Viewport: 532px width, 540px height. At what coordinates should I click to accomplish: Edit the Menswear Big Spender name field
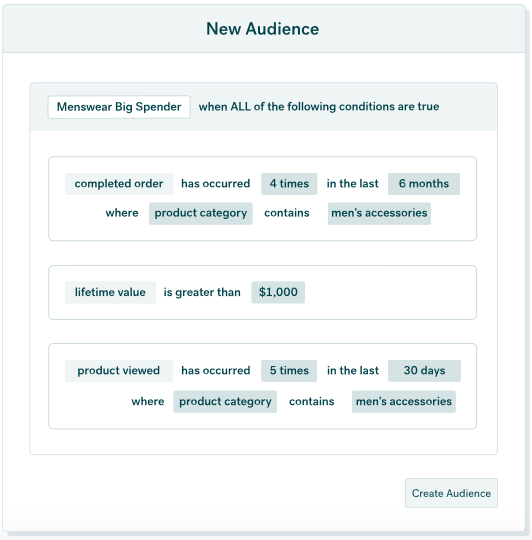119,107
